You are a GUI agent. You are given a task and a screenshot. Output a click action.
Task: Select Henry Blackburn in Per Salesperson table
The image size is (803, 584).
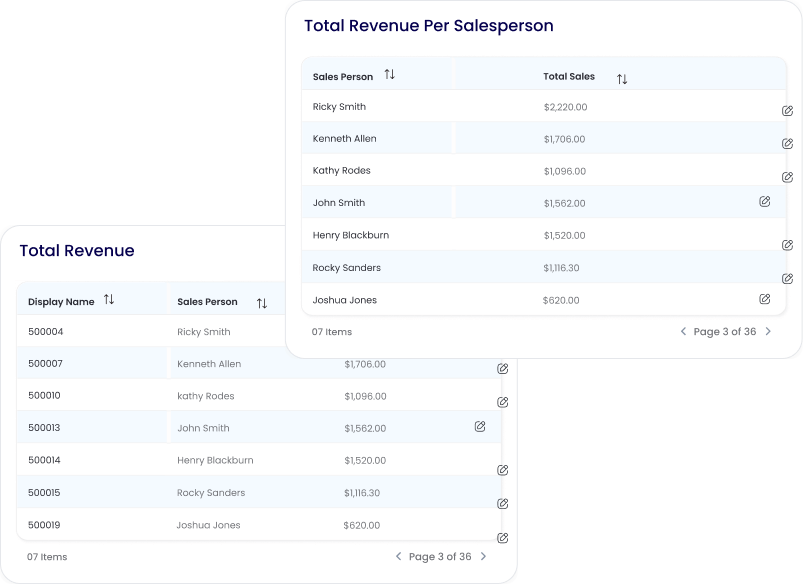coord(351,235)
